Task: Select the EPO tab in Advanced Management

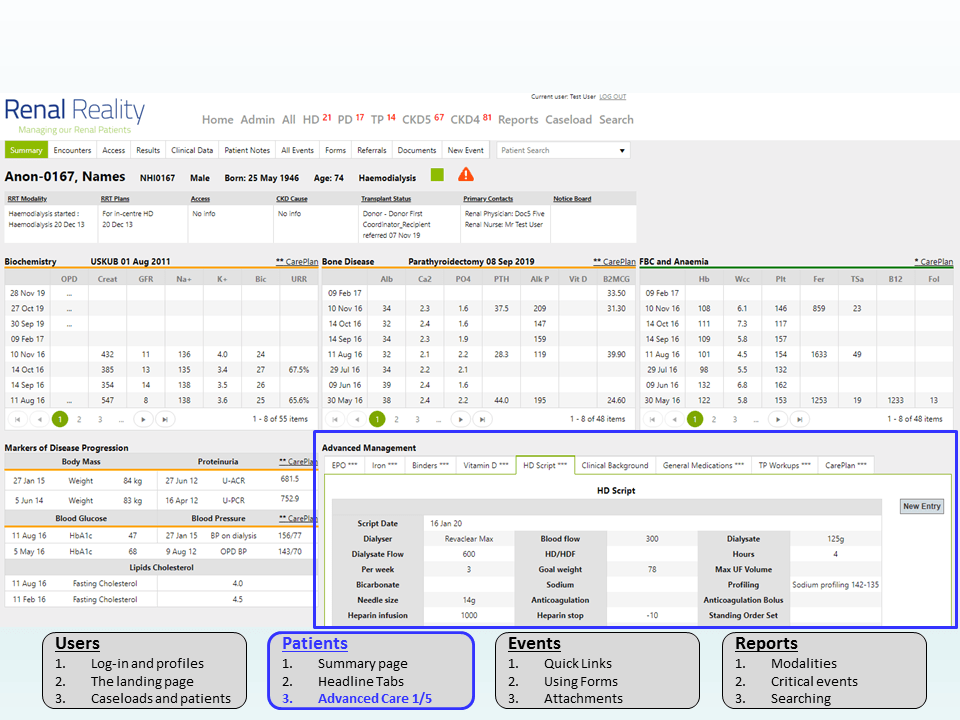Action: tap(344, 465)
